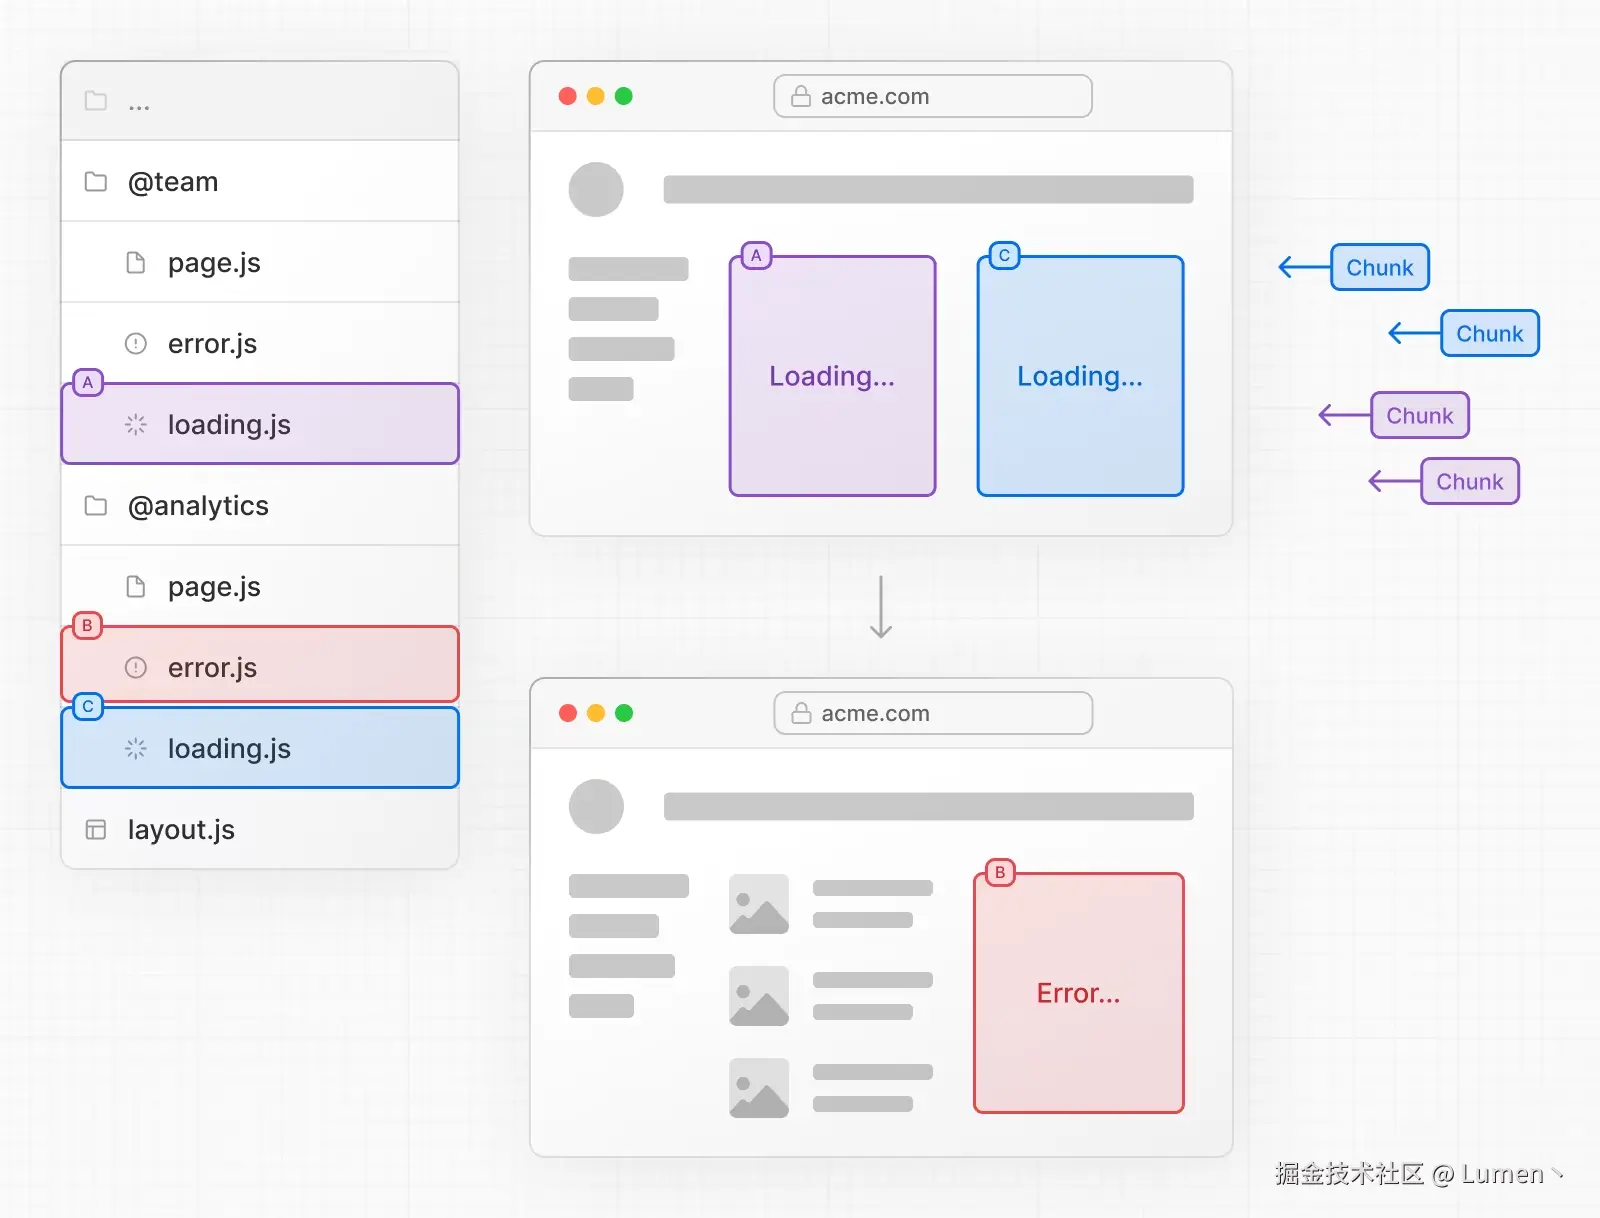Click the gray title bar in the upper browser page

[929, 190]
